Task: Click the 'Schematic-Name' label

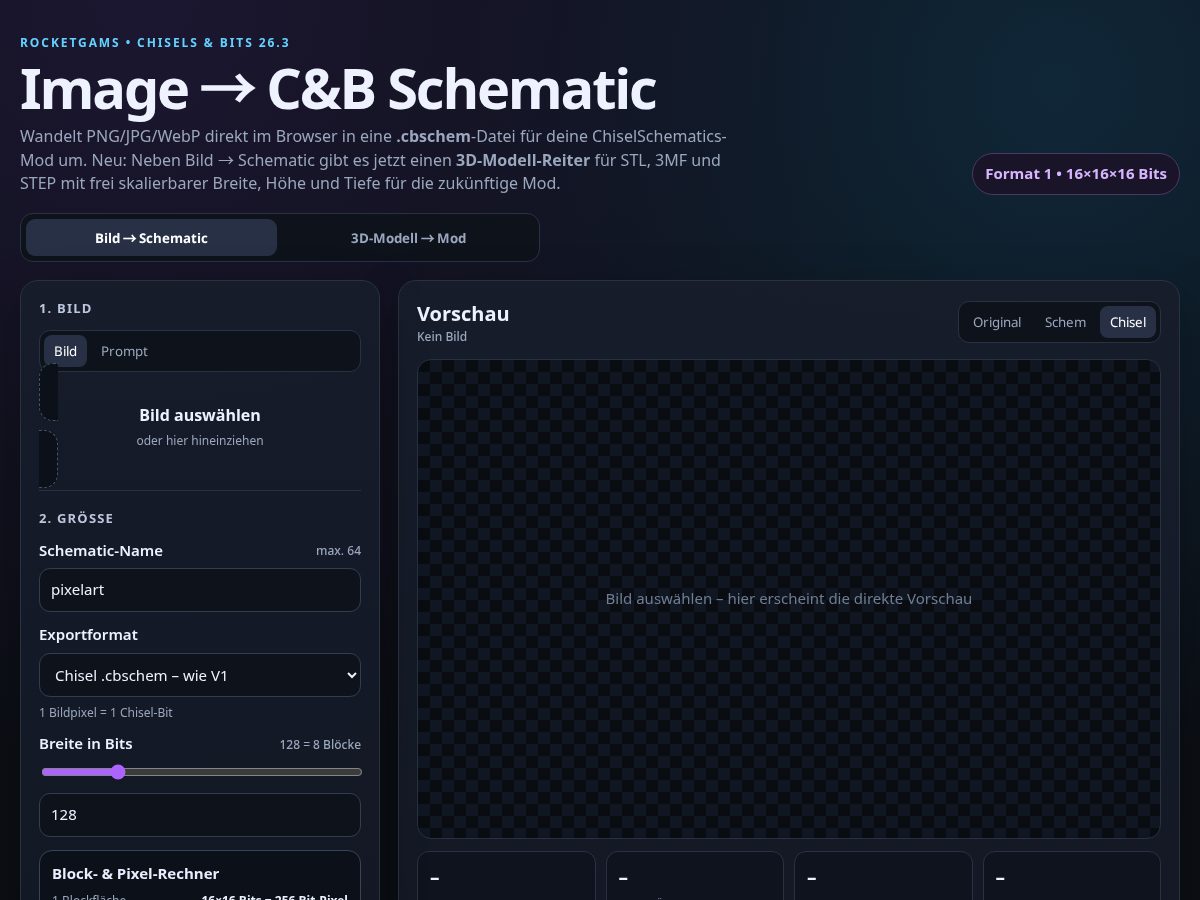Action: 101,551
